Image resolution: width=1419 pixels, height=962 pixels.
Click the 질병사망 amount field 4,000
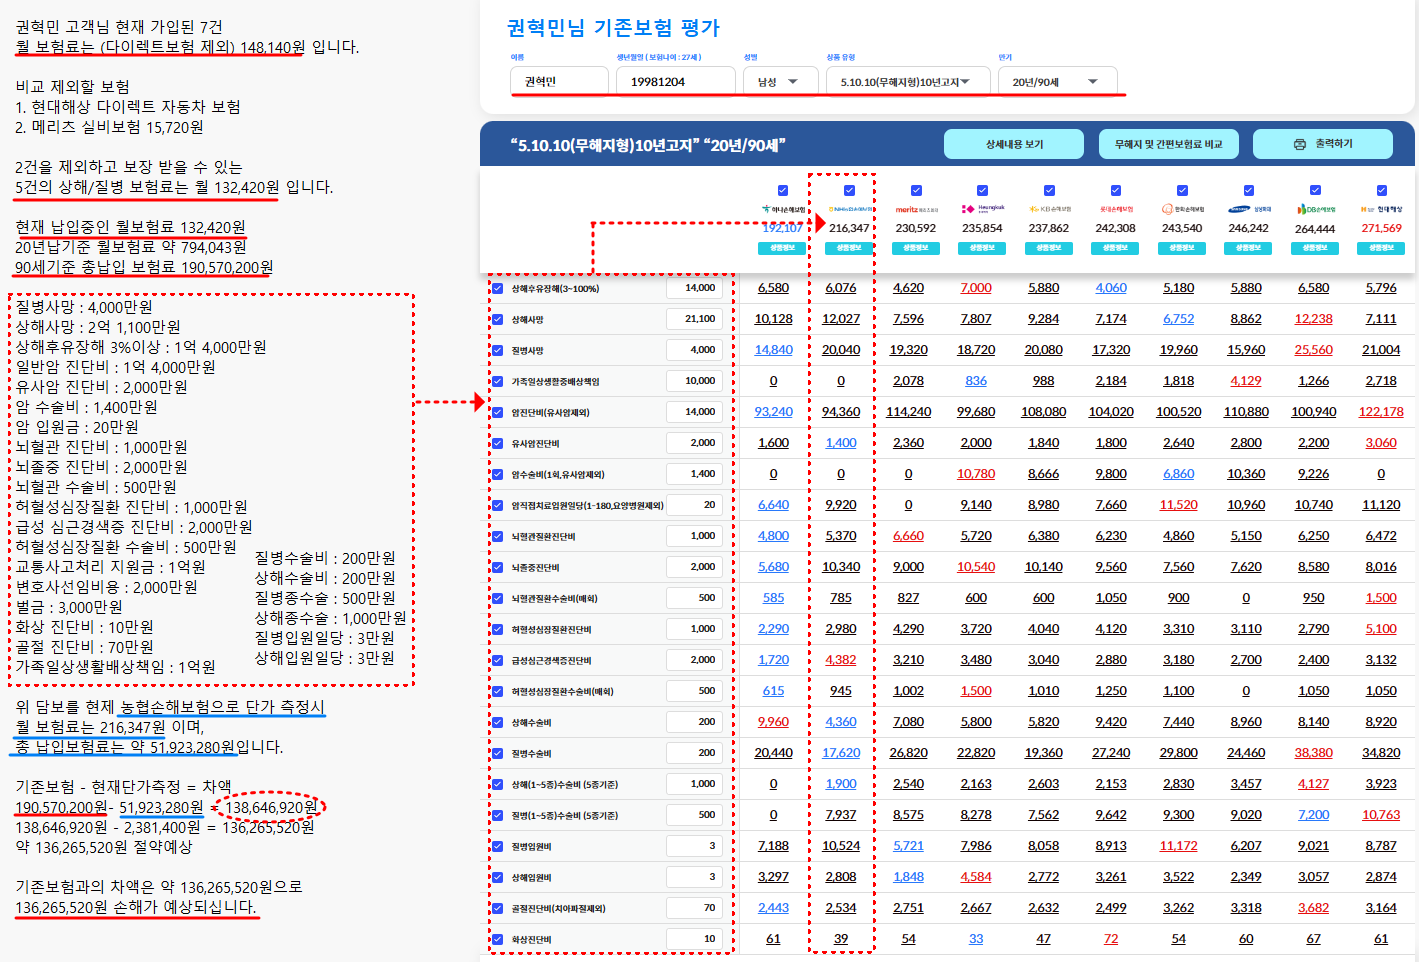click(x=694, y=350)
